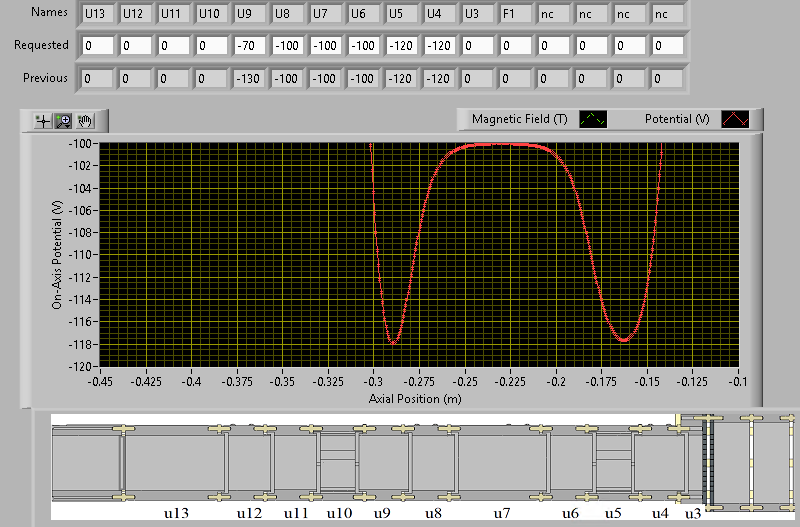Click the -0.225 x-axis tick label
The width and height of the screenshot is (800, 527).
pyautogui.click(x=510, y=382)
